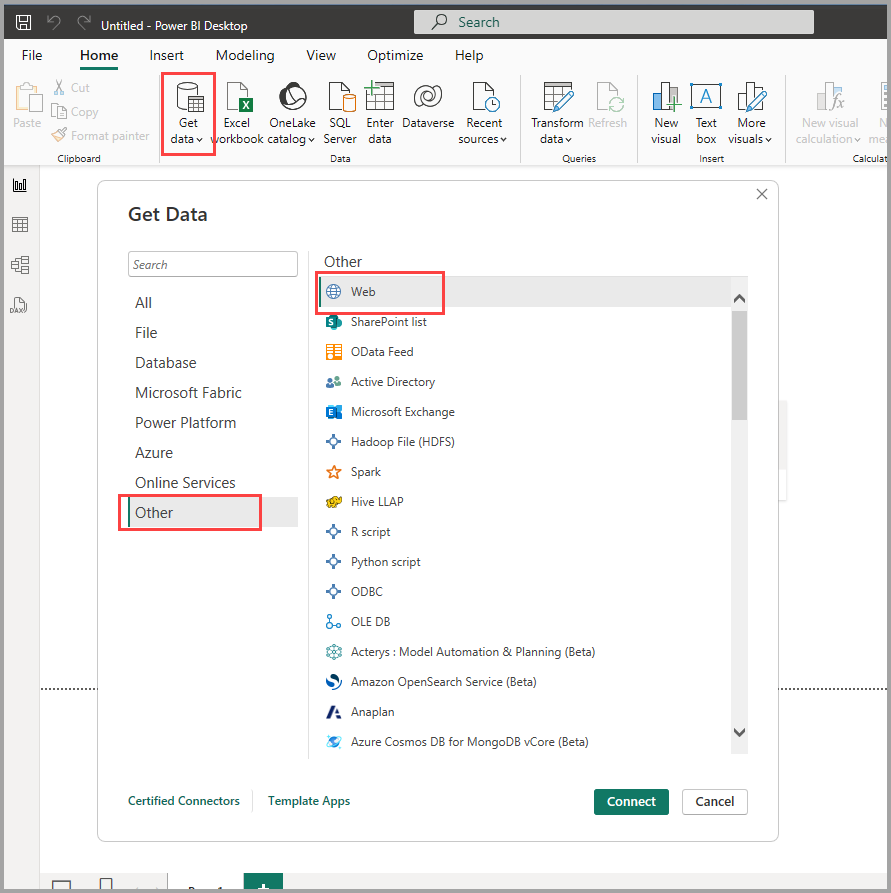Switch to the Modeling ribbon tab
Viewport: 891px width, 893px height.
point(244,55)
